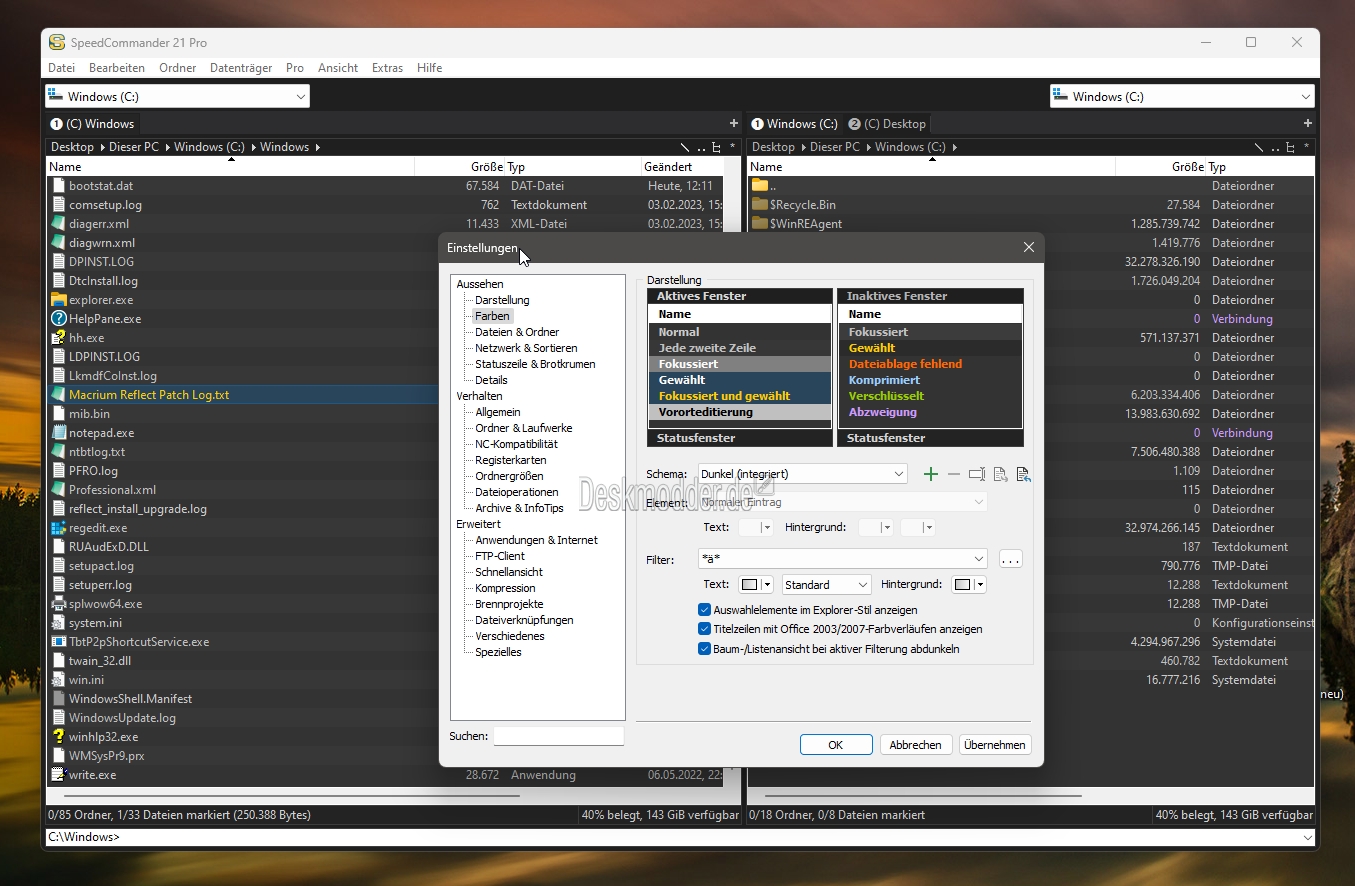
Task: Select FTP-Client in the settings tree
Action: click(500, 556)
